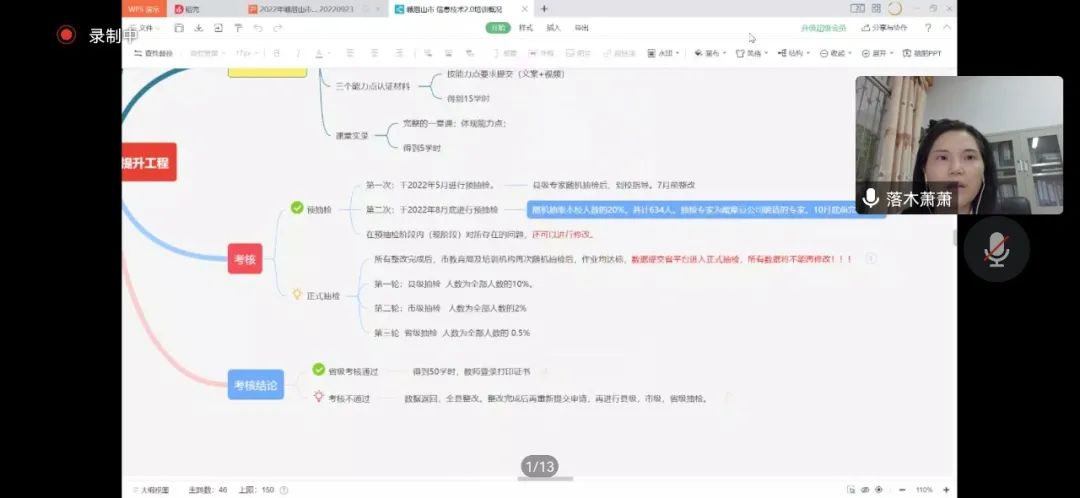Switch to the 插入 insert tab

(x=553, y=28)
